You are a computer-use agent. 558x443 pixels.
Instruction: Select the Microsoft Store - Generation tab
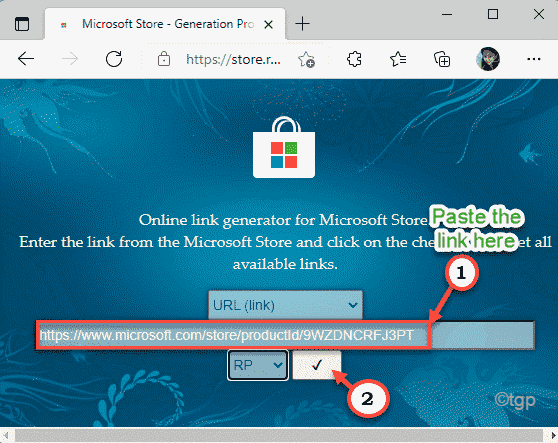tap(165, 24)
